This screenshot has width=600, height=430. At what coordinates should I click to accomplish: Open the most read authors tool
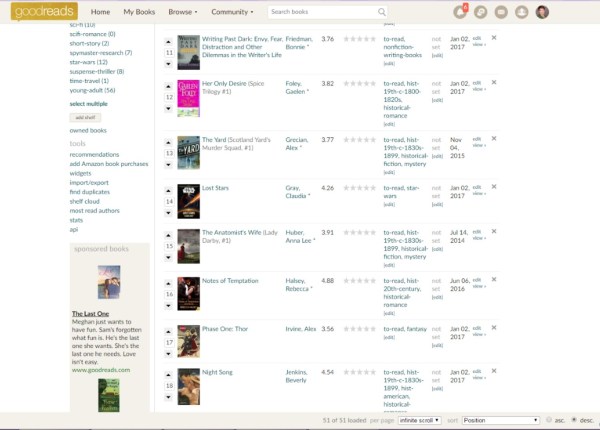(x=95, y=211)
